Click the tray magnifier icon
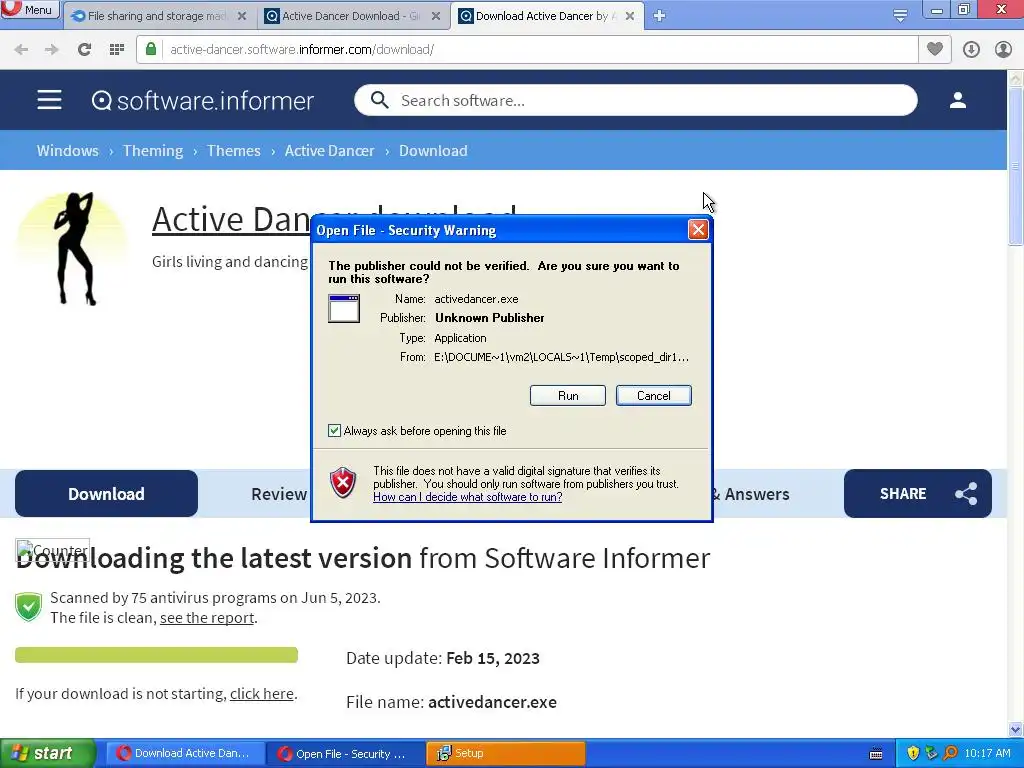The width and height of the screenshot is (1024, 768). (x=950, y=754)
